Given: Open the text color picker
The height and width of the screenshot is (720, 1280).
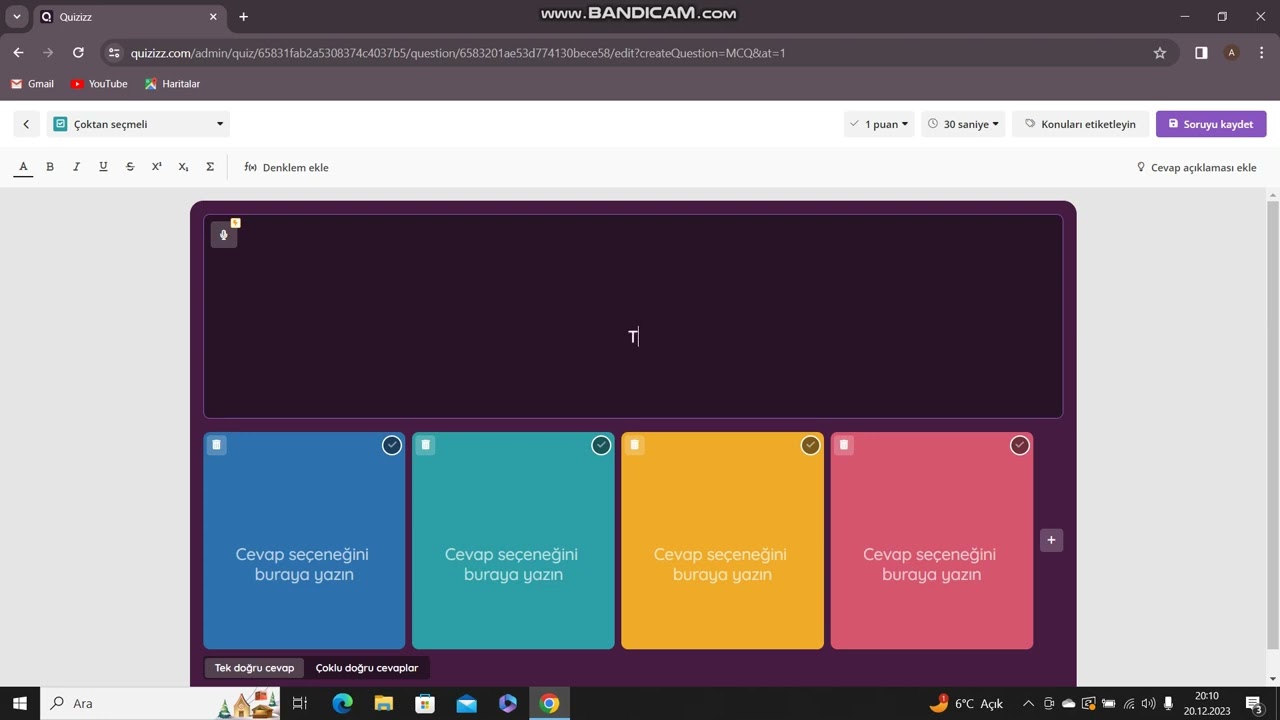Looking at the screenshot, I should 23,167.
